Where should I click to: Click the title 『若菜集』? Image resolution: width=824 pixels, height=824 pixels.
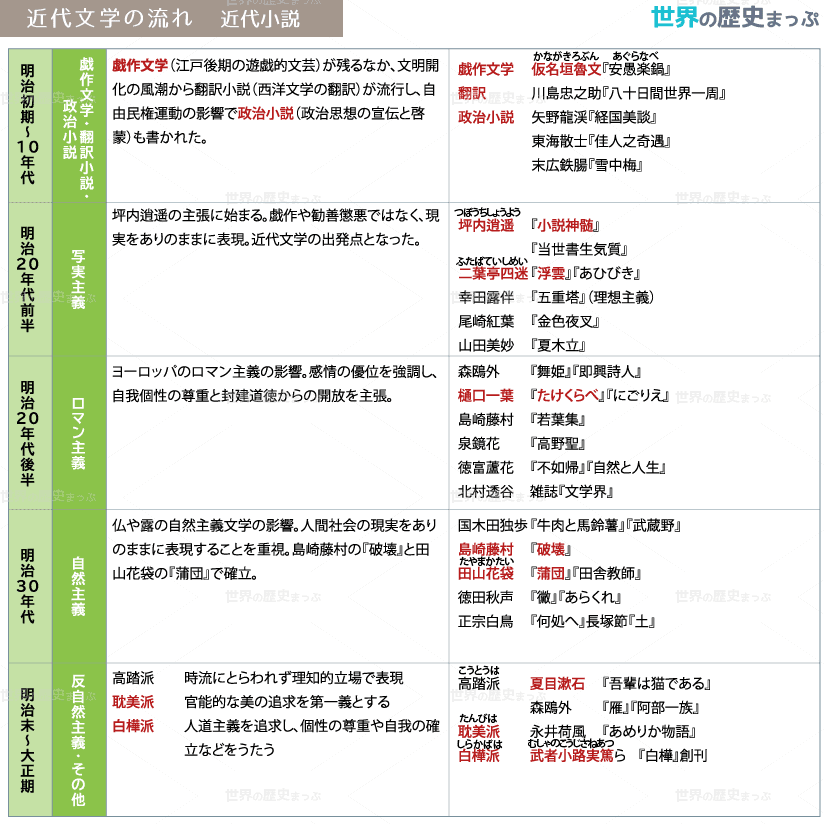(x=558, y=419)
